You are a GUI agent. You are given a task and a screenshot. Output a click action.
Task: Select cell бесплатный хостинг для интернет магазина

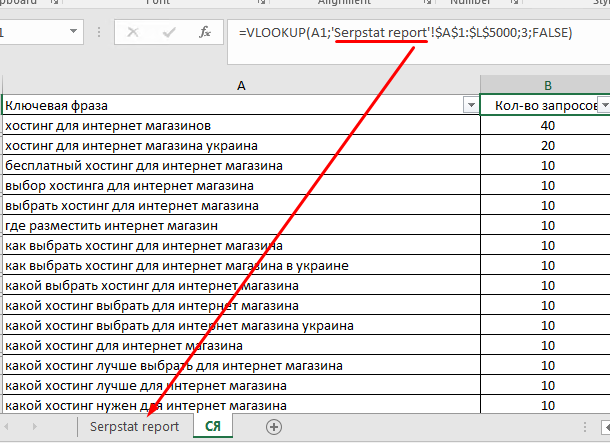tap(241, 165)
